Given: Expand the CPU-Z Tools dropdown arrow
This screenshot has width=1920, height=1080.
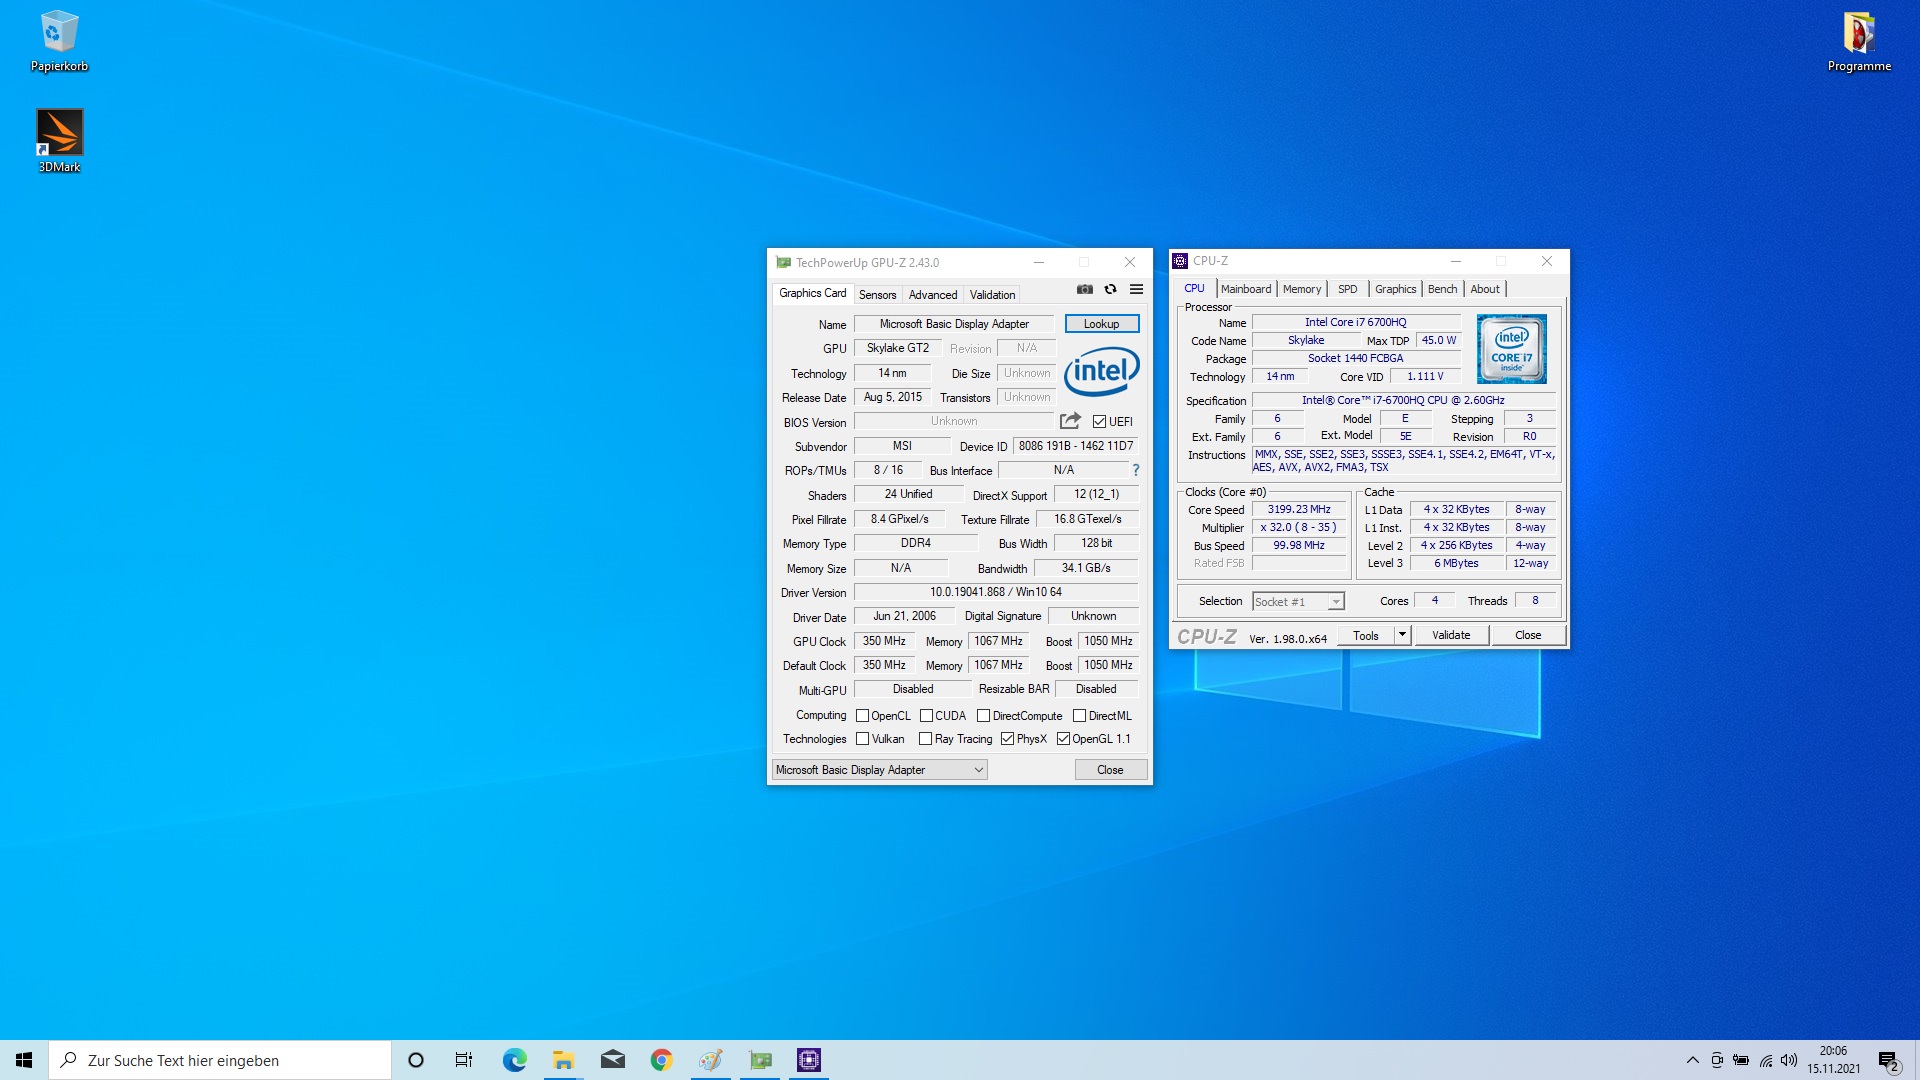Looking at the screenshot, I should coord(1402,635).
